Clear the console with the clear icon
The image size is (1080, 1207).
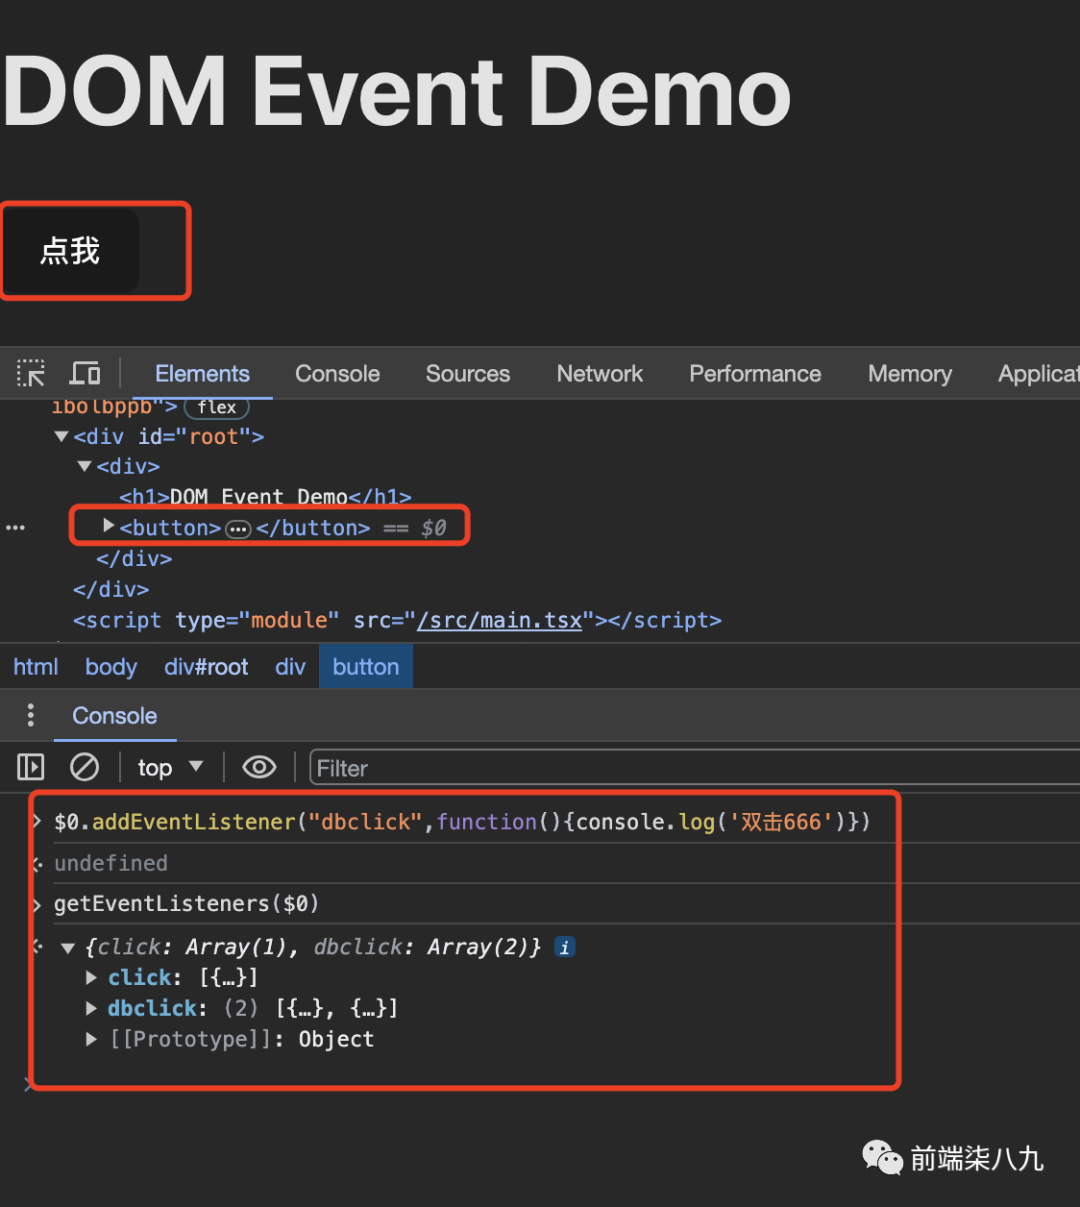click(x=84, y=767)
